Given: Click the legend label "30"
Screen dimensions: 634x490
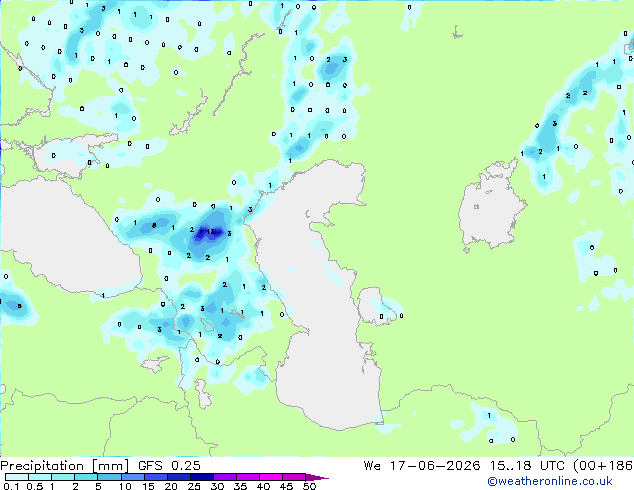Looking at the screenshot, I should 217,486.
